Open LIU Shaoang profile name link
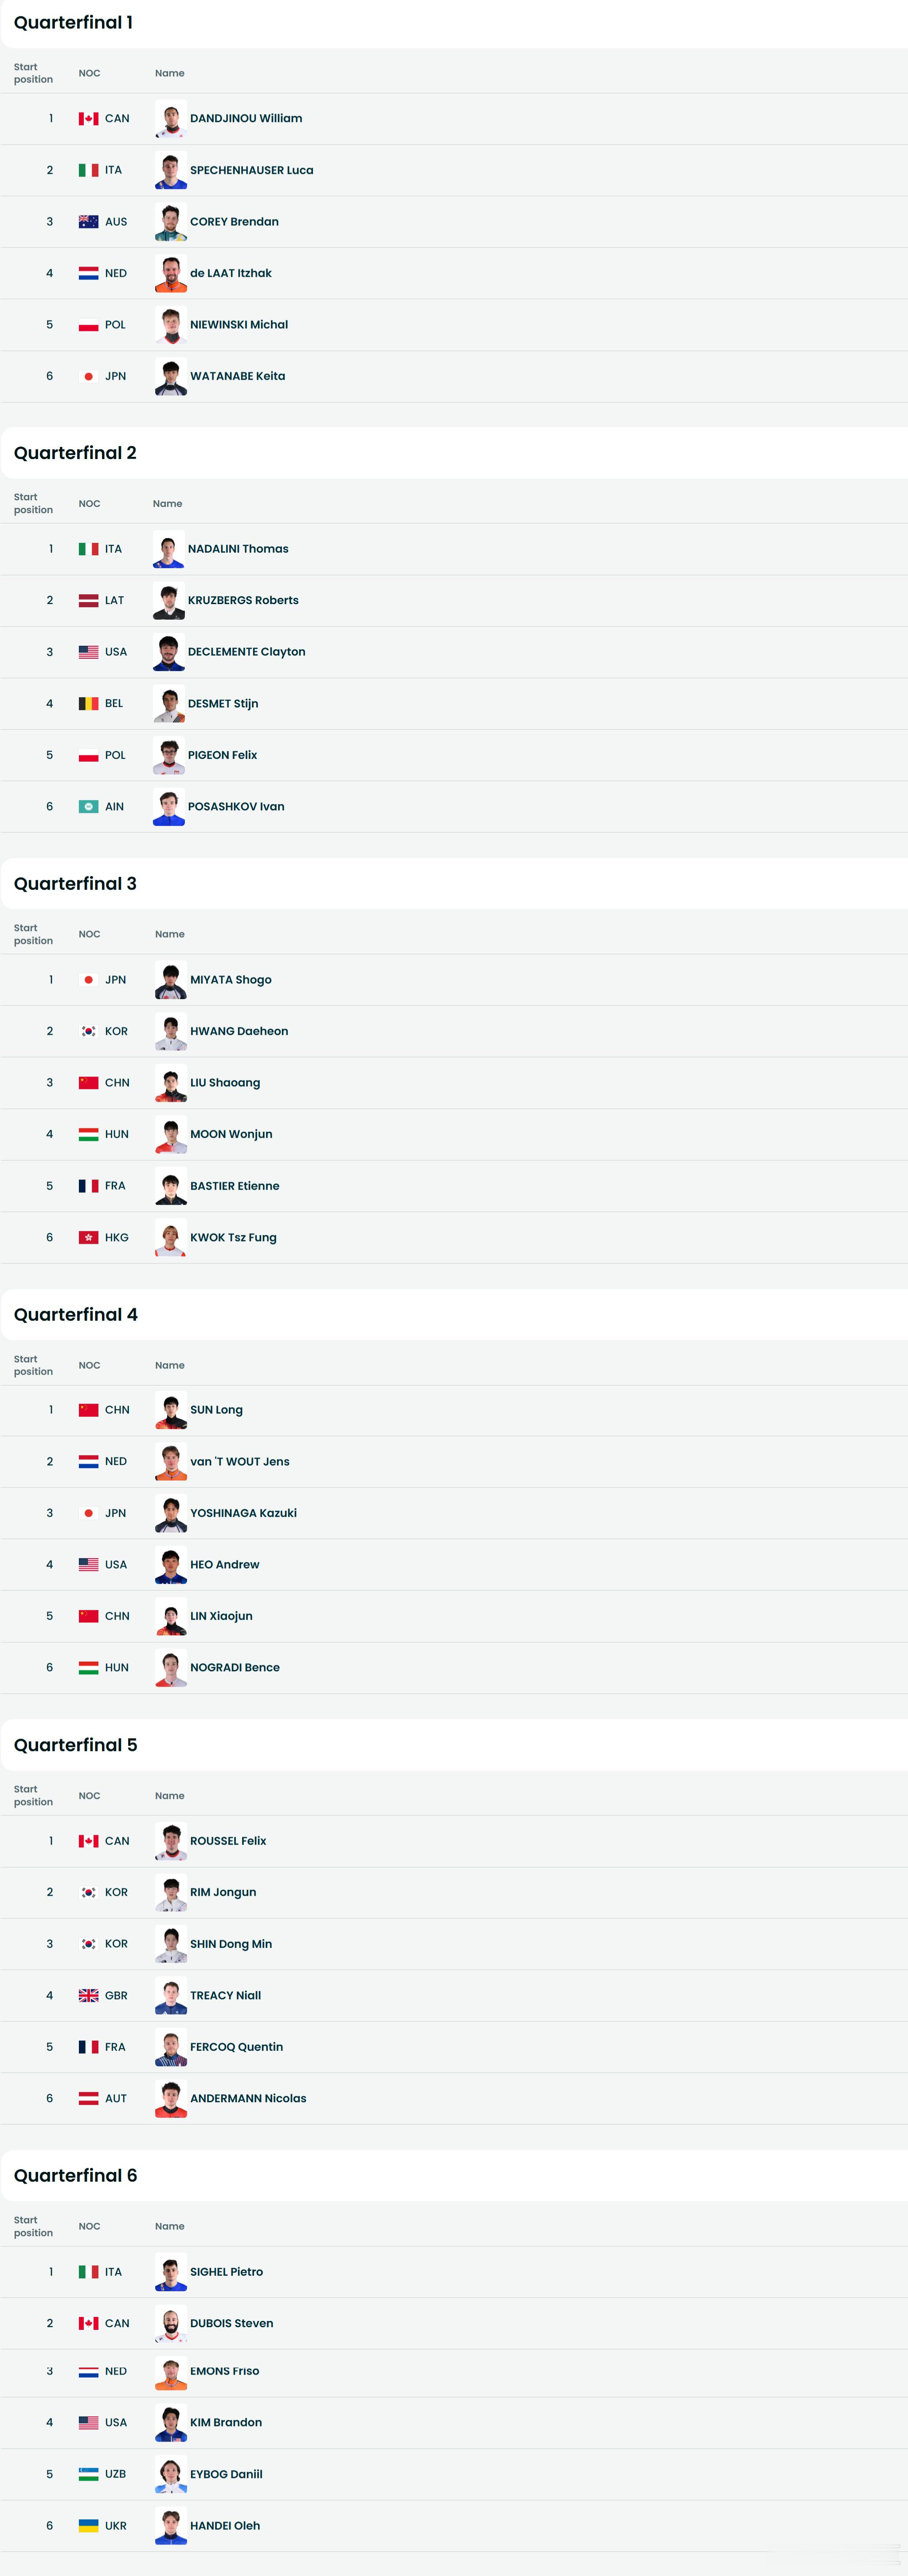908x2576 pixels. (225, 1082)
